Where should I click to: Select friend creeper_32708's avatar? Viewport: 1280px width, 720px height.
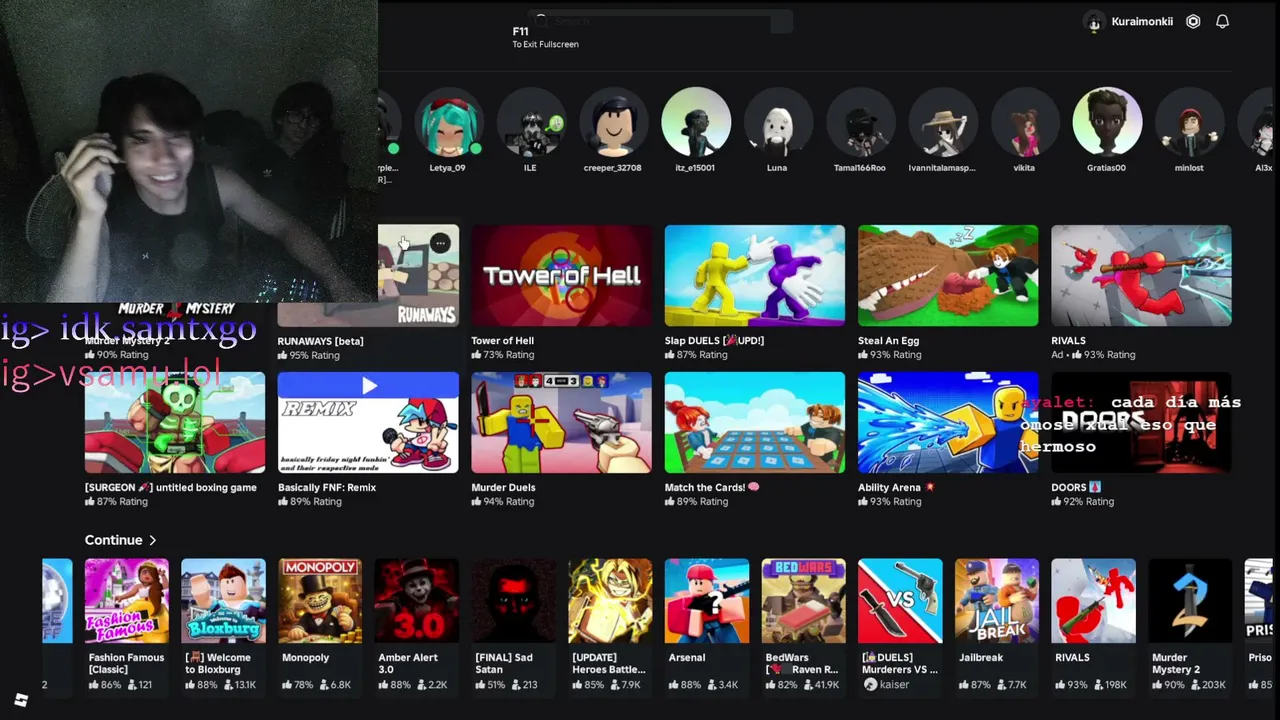point(613,122)
